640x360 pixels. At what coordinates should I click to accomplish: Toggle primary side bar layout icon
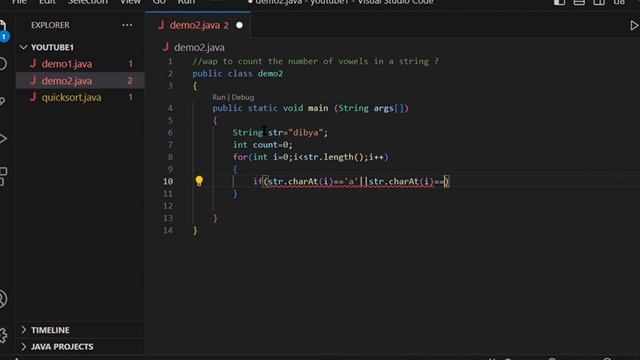(x=559, y=2)
